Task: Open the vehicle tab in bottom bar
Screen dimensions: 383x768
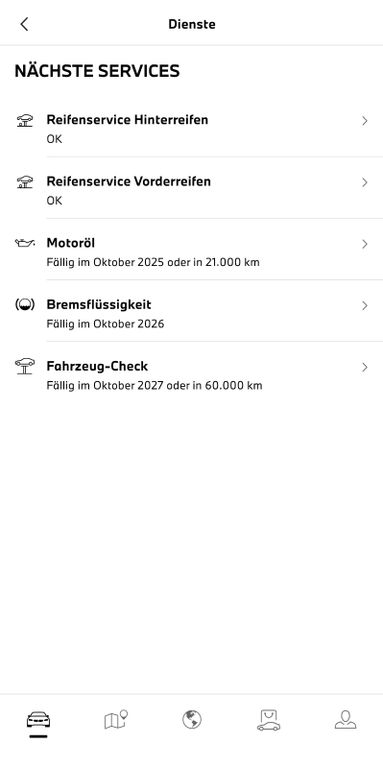Action: 38,720
